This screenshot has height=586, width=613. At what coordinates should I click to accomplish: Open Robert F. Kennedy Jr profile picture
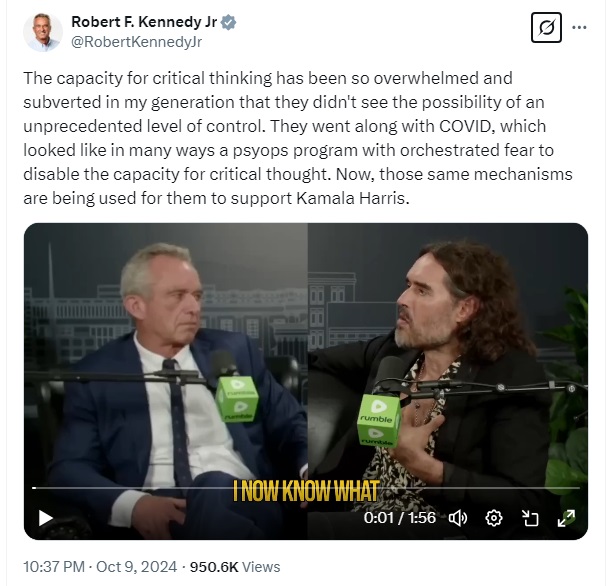[43, 32]
